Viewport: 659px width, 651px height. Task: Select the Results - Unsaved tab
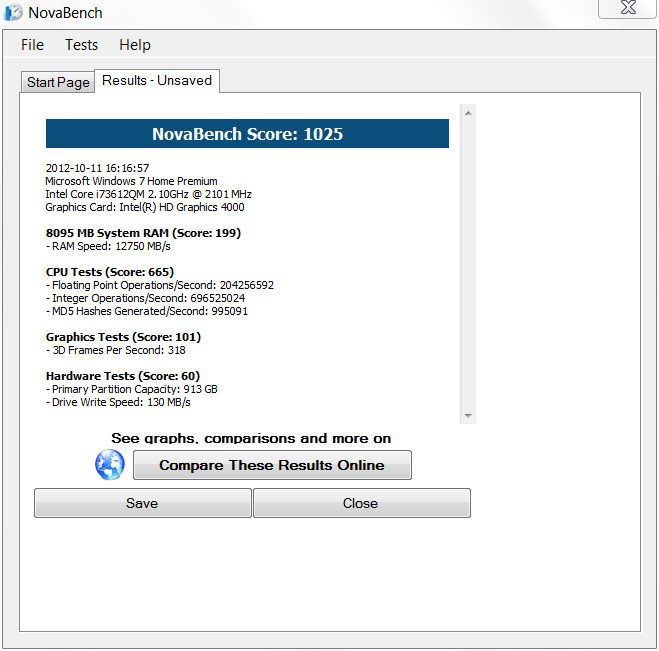pyautogui.click(x=157, y=81)
